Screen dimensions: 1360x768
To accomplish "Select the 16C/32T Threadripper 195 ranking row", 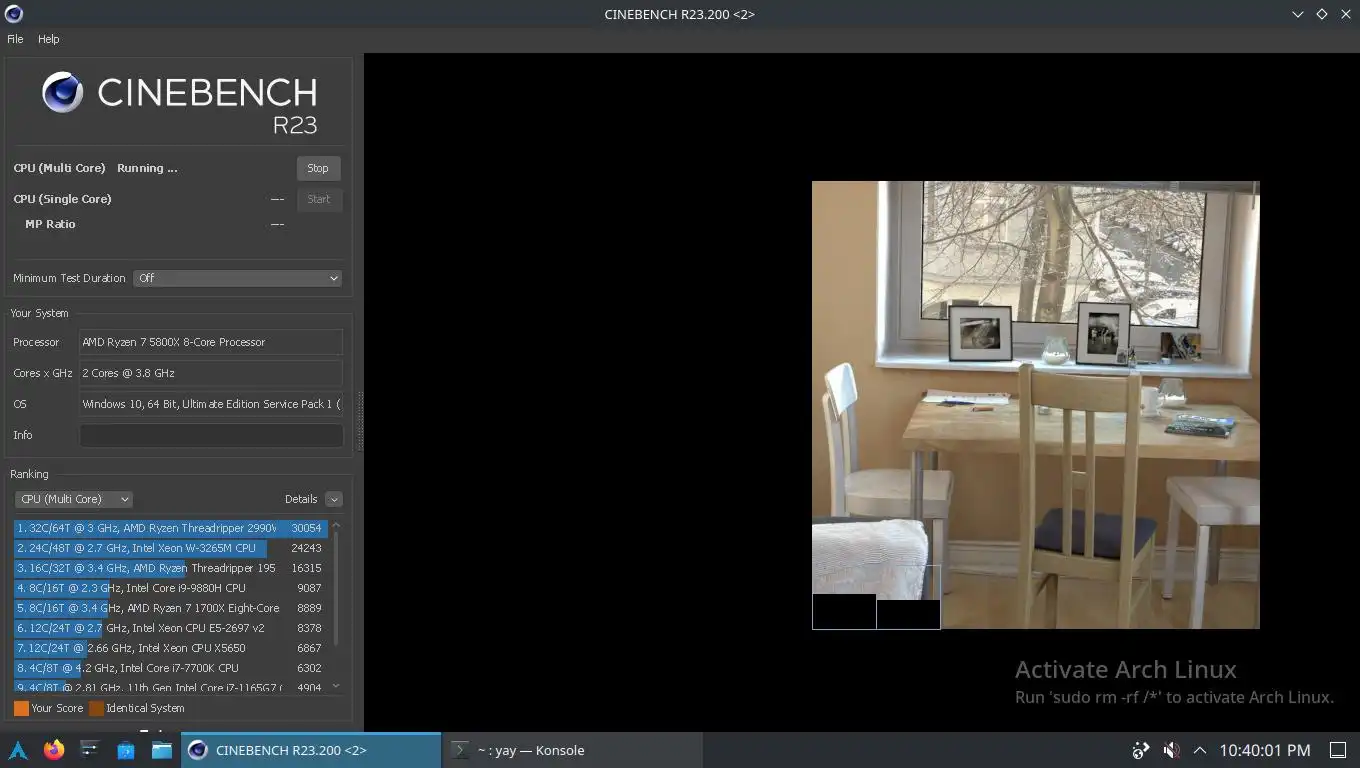I will click(171, 568).
